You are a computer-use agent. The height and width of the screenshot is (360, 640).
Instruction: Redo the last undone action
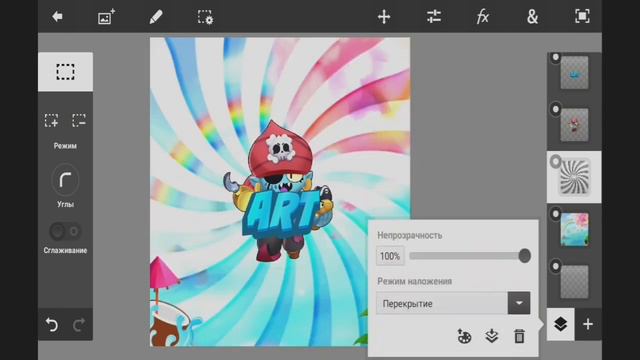79,325
